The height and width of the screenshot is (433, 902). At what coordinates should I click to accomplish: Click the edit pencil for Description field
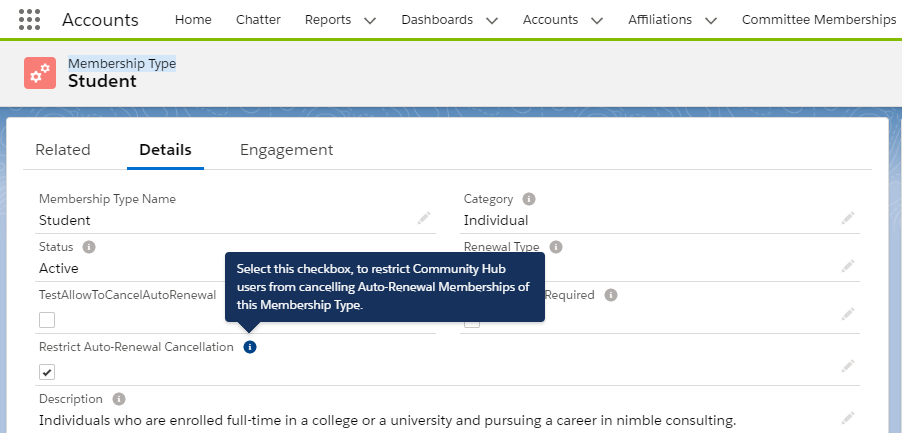[848, 418]
